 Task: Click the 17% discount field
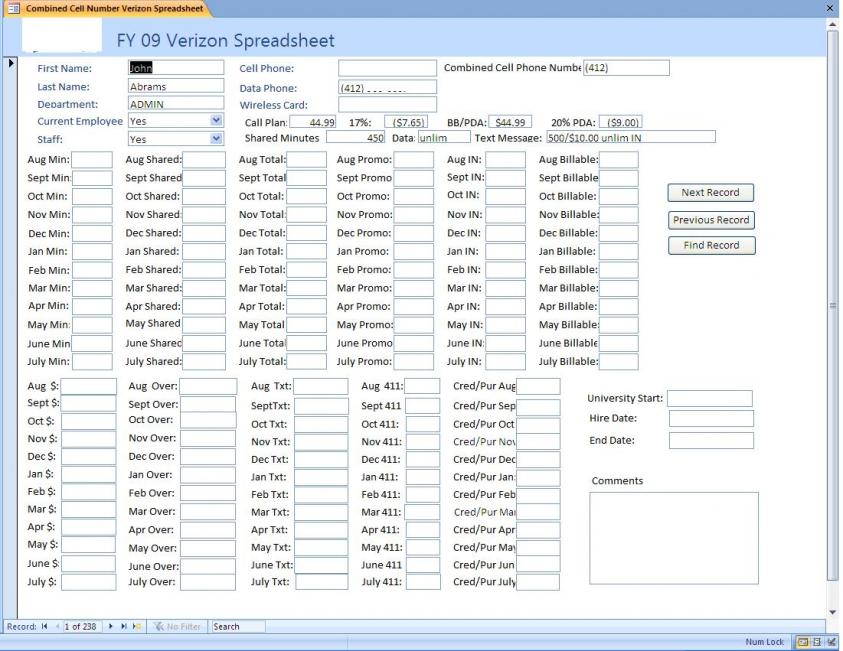pyautogui.click(x=406, y=122)
